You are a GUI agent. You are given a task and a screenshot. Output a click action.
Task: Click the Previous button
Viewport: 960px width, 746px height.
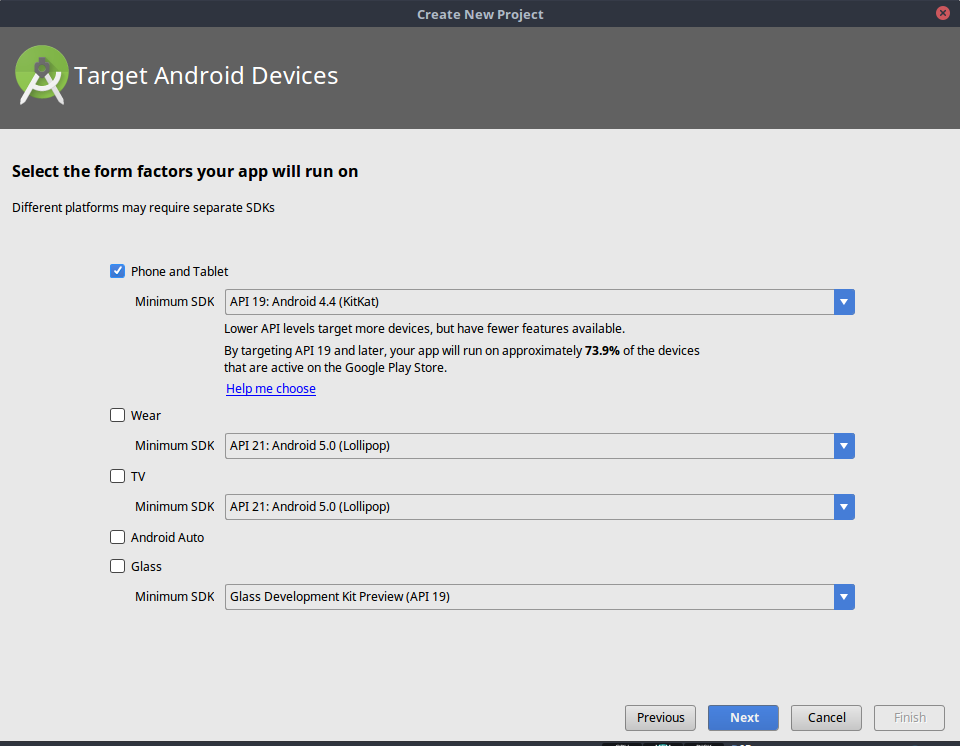coord(660,717)
